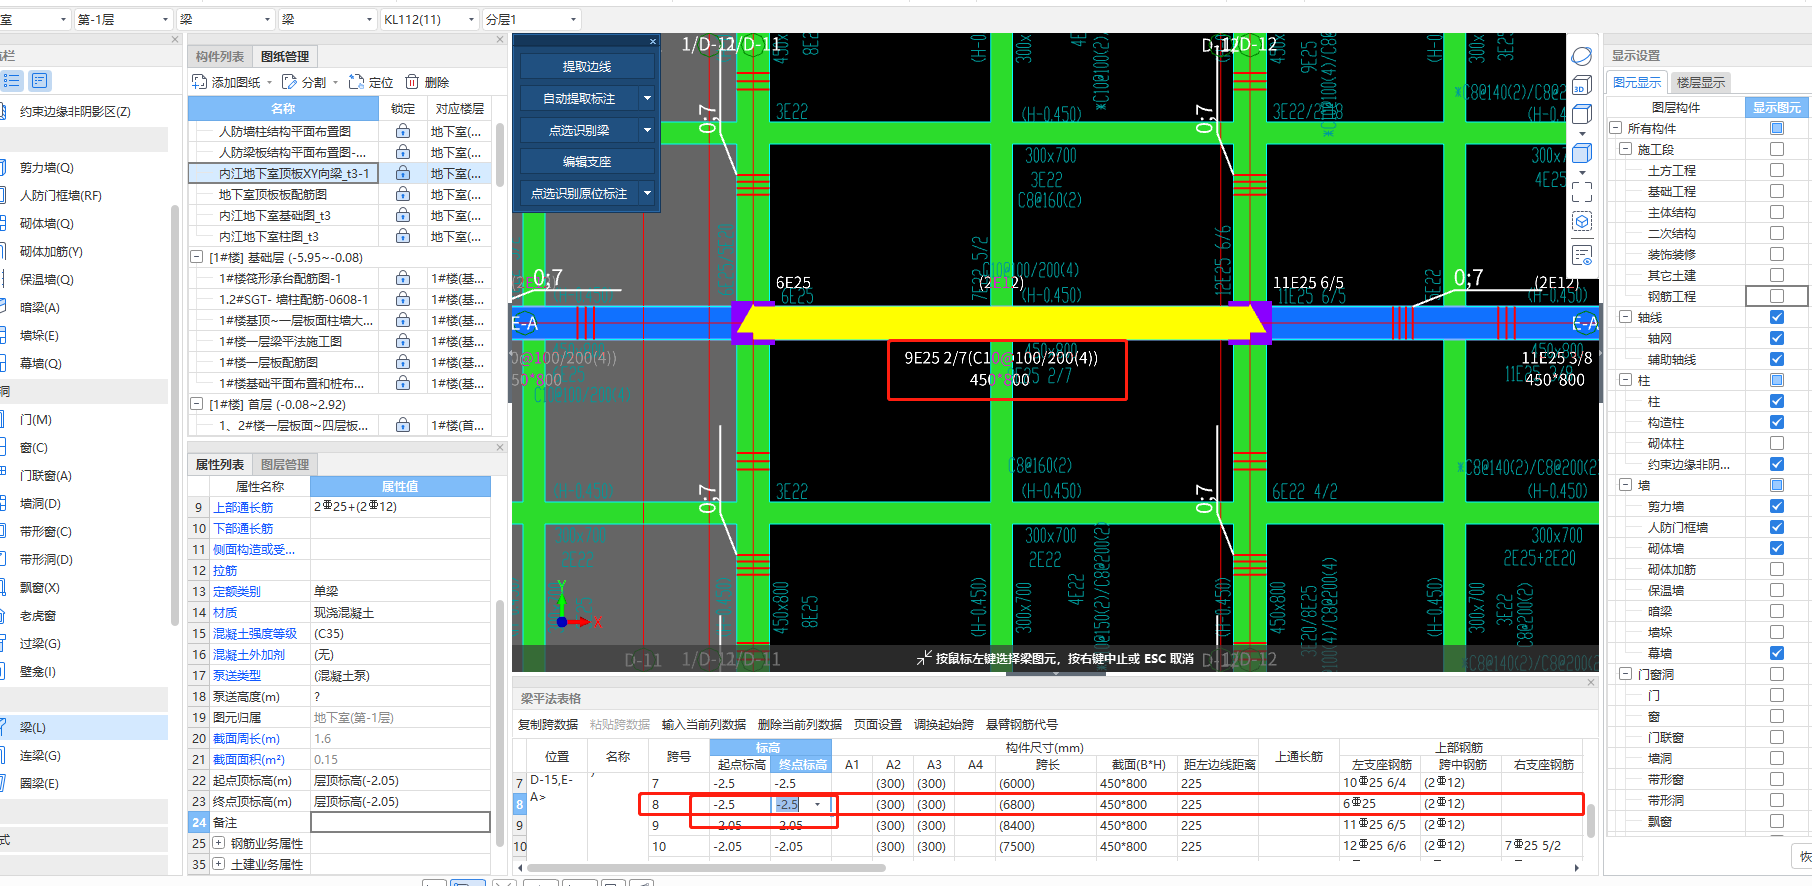Click 复制跨数据 in beam table
This screenshot has height=886, width=1812.
tap(548, 724)
